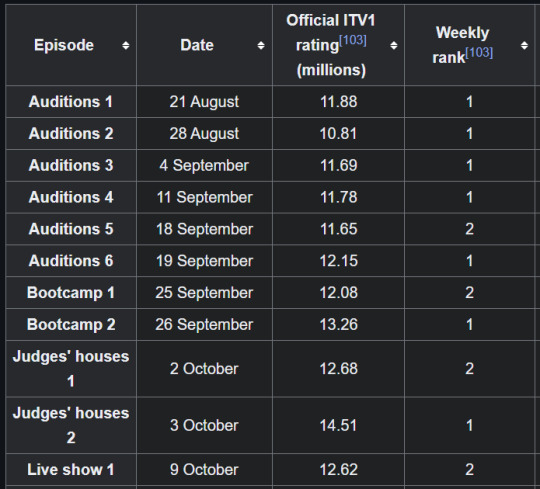Sort by Official ITV1 rating arrows
The width and height of the screenshot is (540, 489).
394,45
